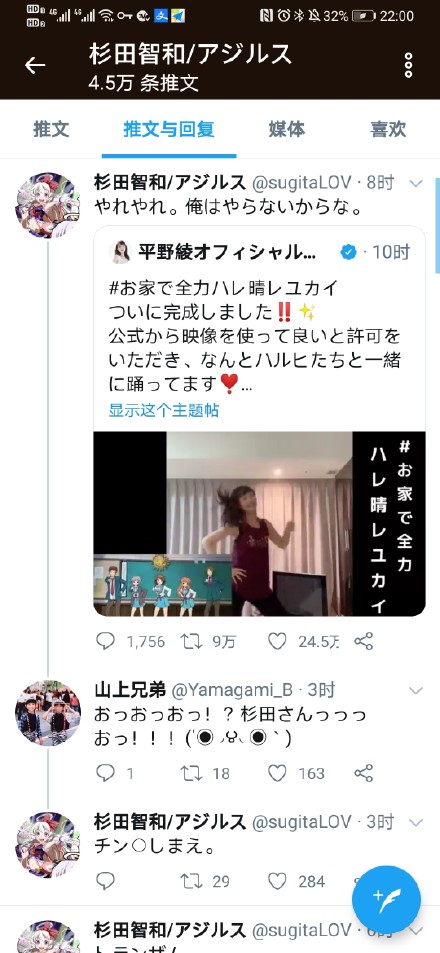Viewport: 440px width, 953px height.
Task: Like the tweet with 24.5万 likes
Action: click(277, 641)
